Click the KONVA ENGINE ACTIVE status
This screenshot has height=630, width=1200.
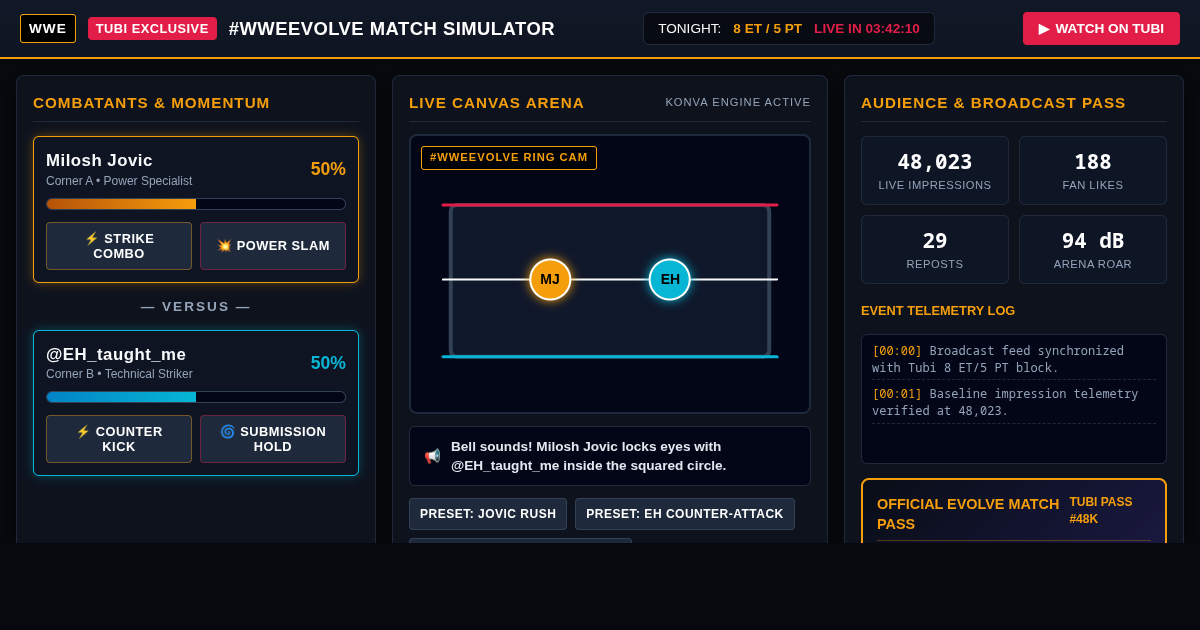pyautogui.click(x=738, y=102)
